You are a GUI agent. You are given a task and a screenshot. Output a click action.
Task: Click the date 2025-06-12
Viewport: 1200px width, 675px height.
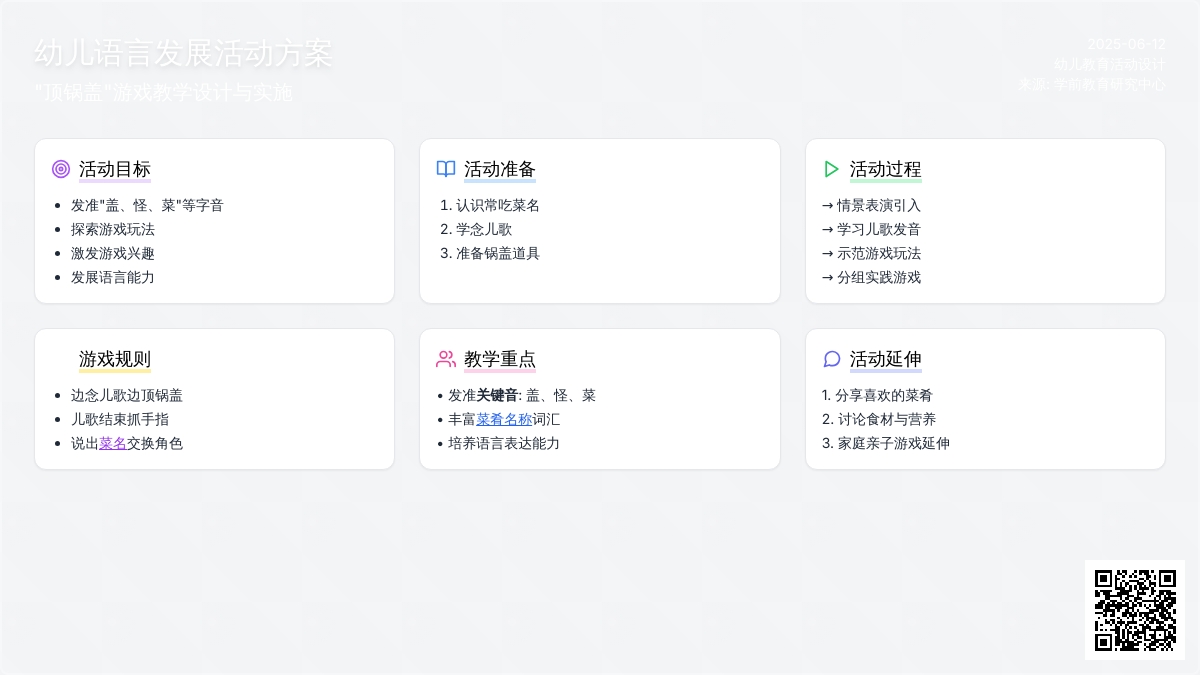[1127, 44]
